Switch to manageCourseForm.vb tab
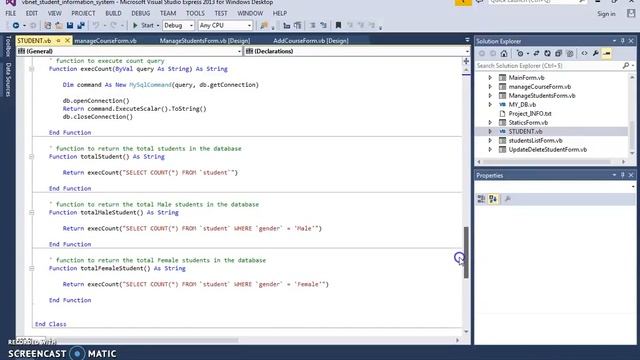The width and height of the screenshot is (640, 360). pos(105,40)
